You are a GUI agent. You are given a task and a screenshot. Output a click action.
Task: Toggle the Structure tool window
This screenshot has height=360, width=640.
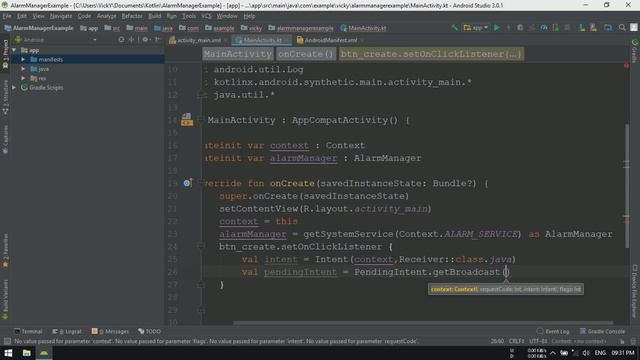pyautogui.click(x=5, y=97)
